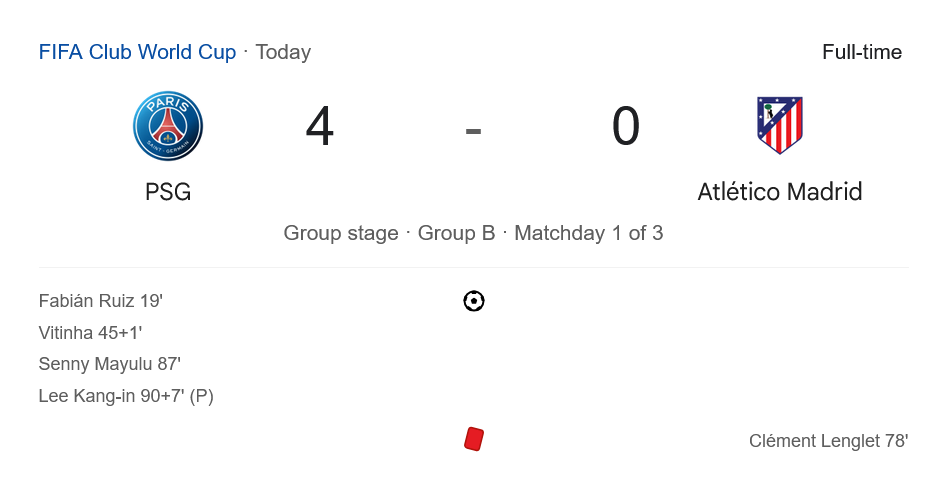Click Atlético Madrid's score of 0
This screenshot has width=948, height=481.
coord(626,128)
